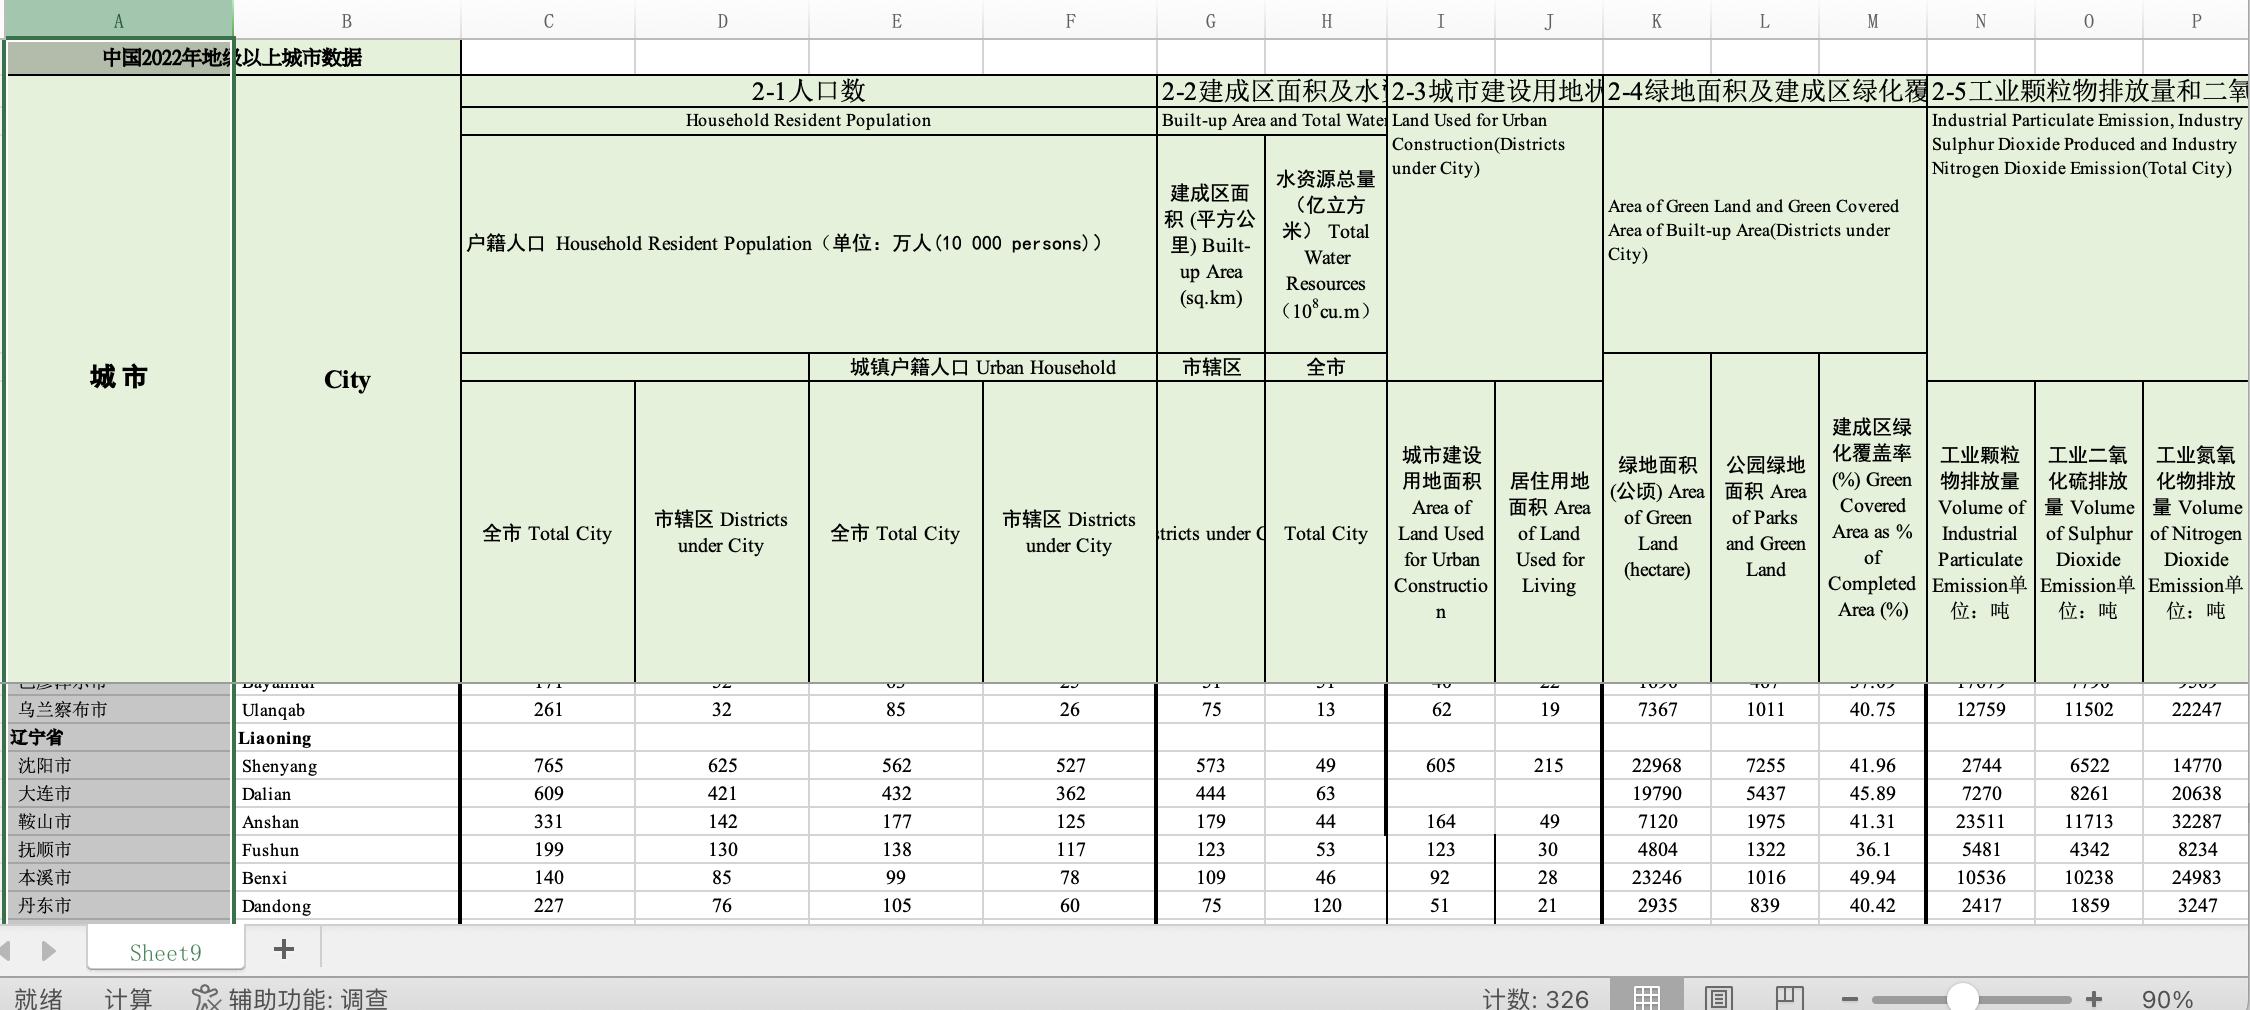The image size is (2250, 1010).
Task: Select the 沈阳市 cell
Action: click(118, 765)
